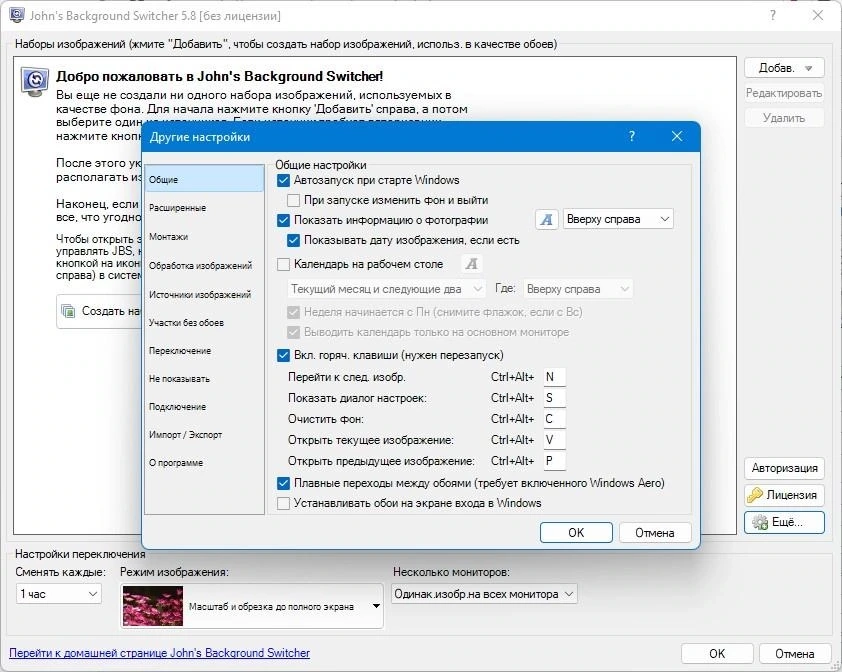Select Общие settings tab
Image resolution: width=842 pixels, height=672 pixels.
pyautogui.click(x=204, y=179)
